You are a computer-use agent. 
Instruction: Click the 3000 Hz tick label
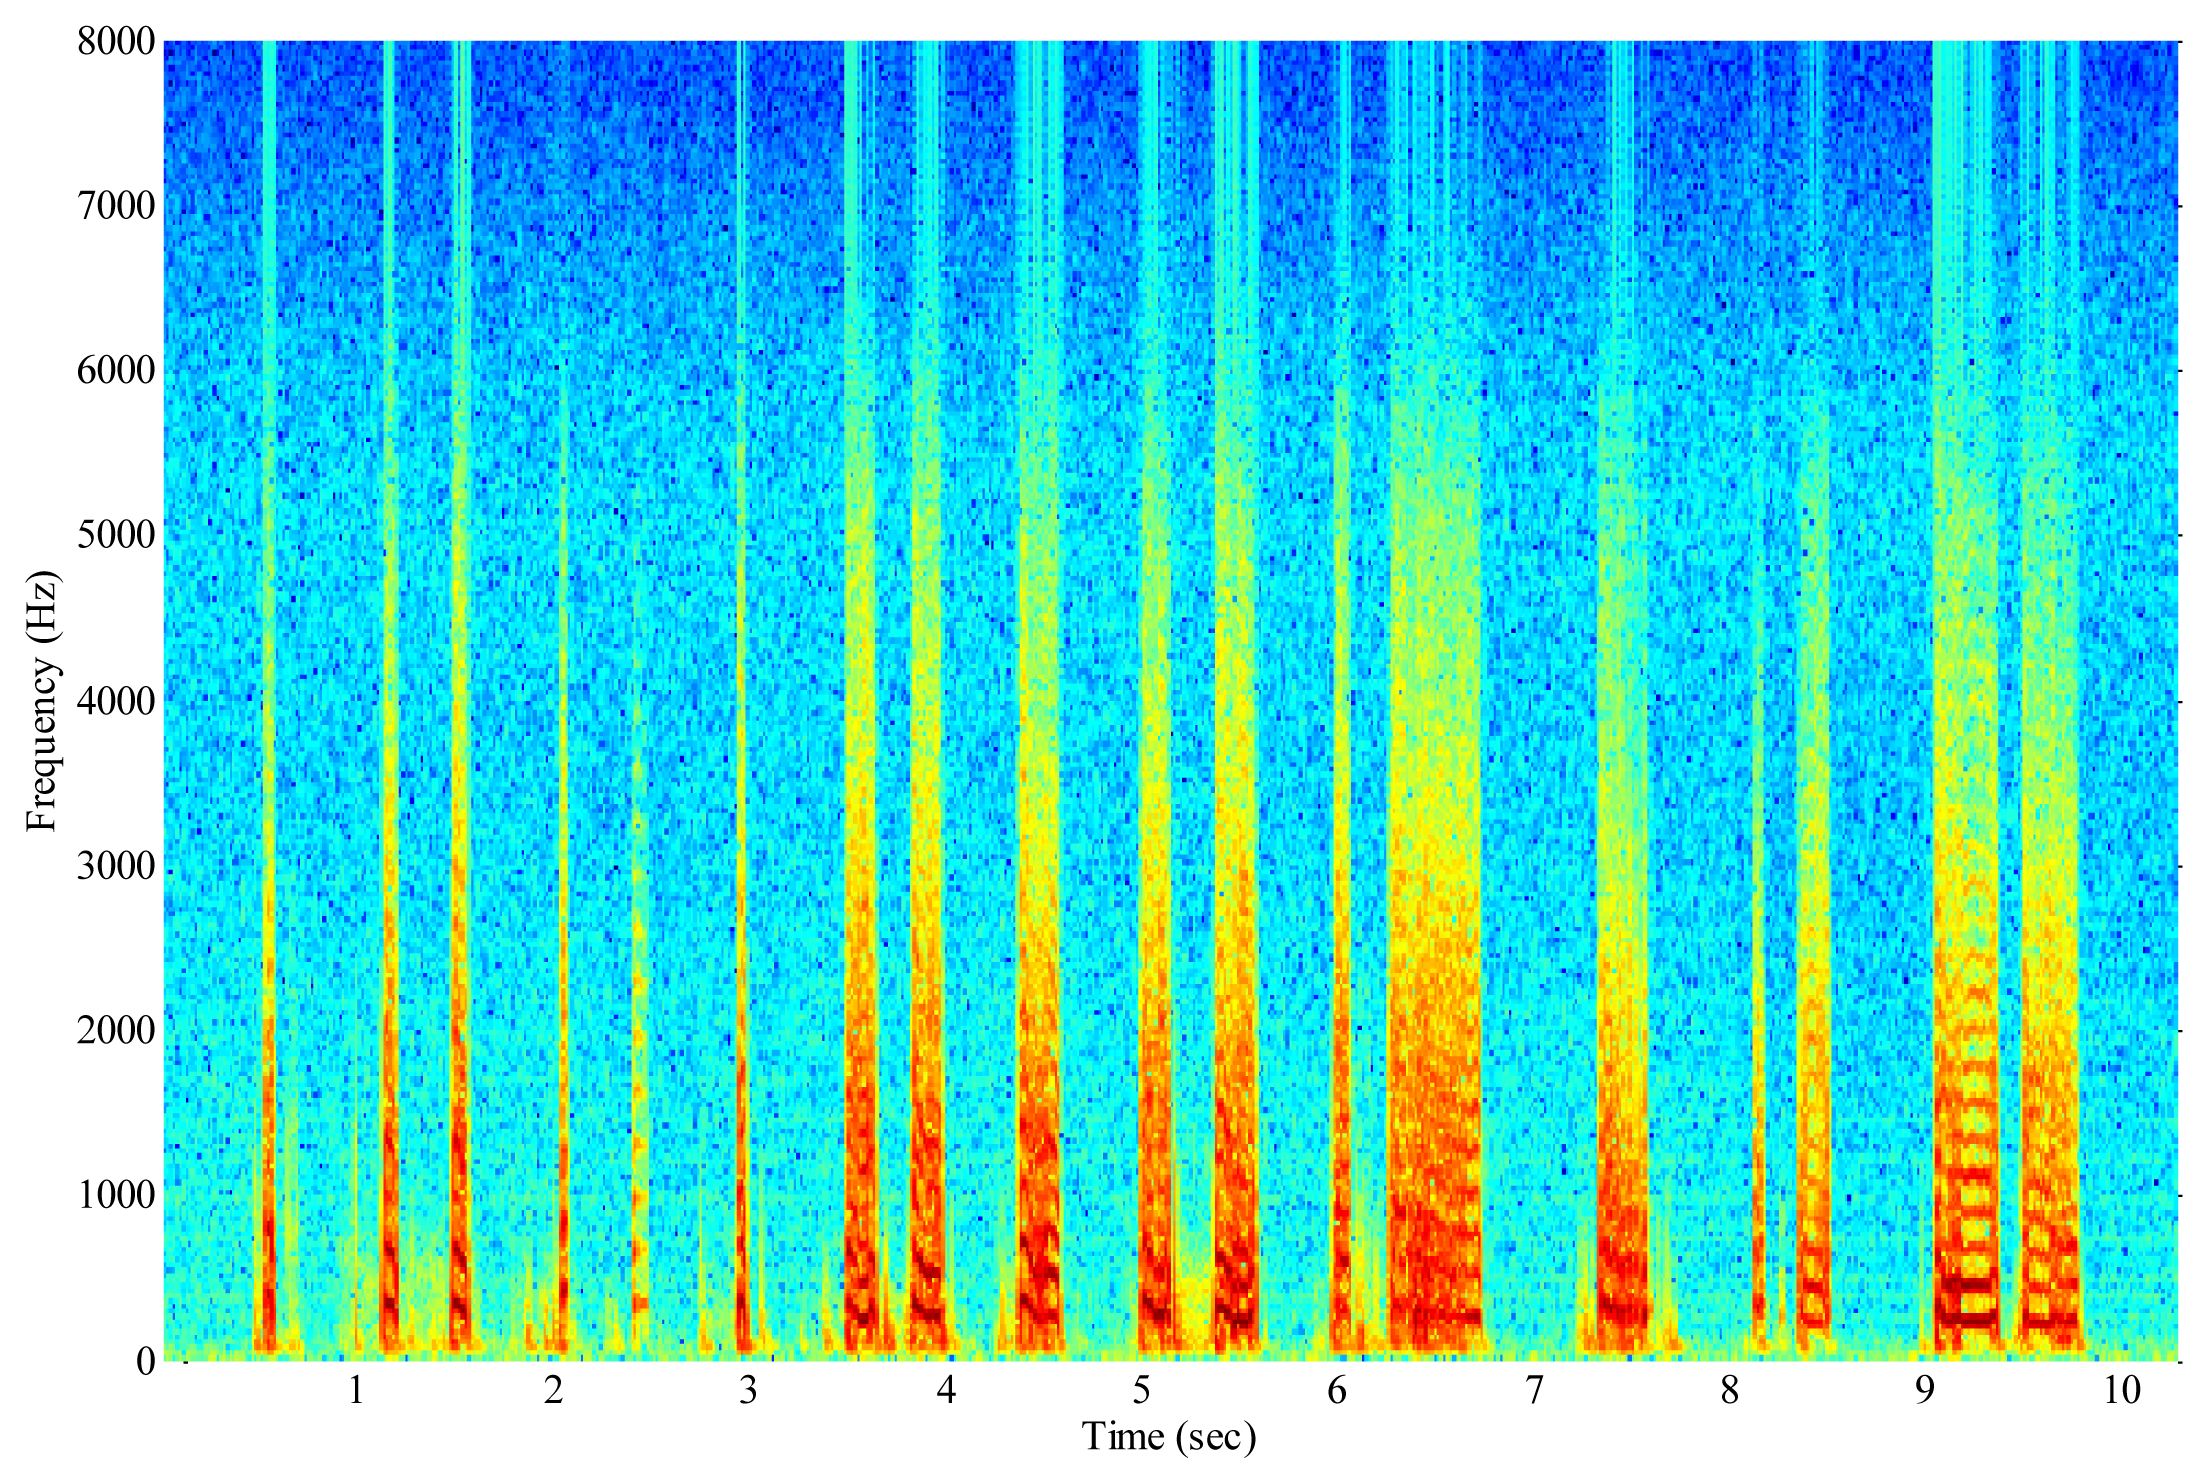tap(116, 865)
